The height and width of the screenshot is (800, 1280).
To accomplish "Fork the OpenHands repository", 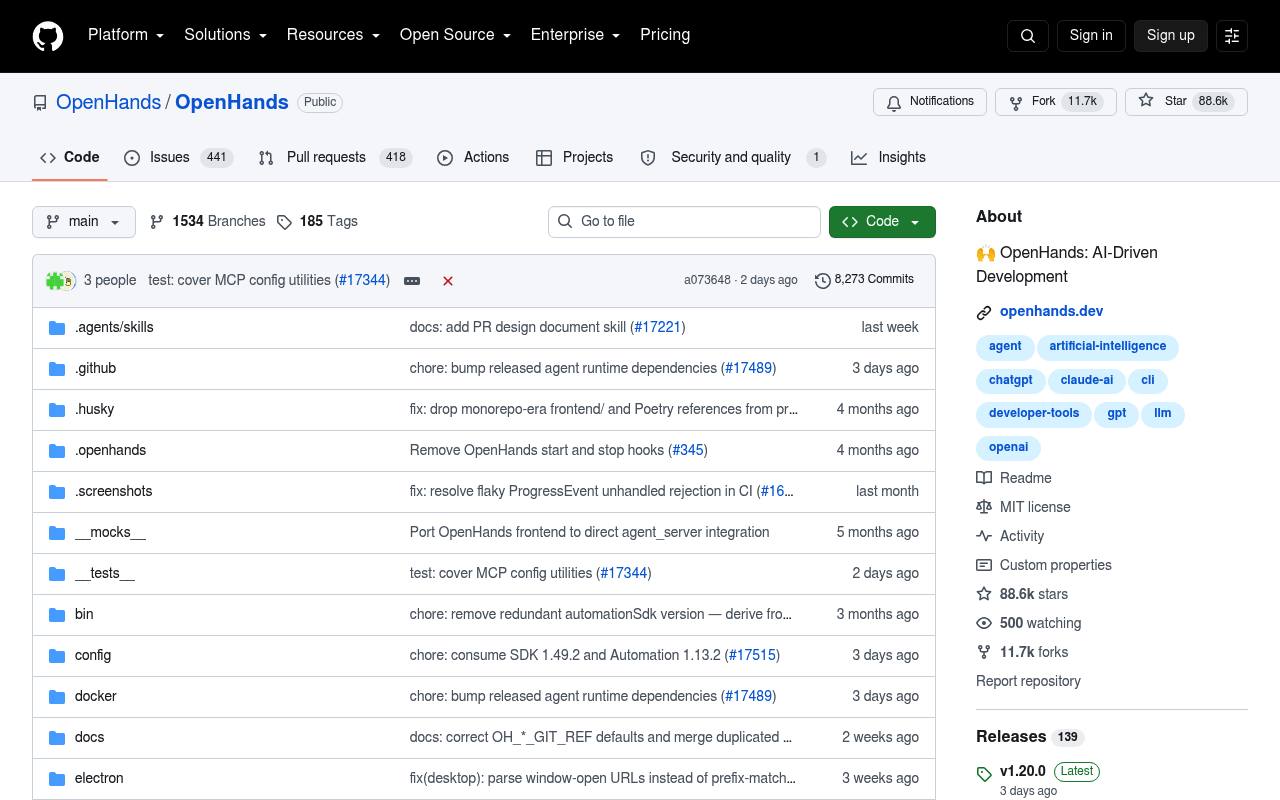I will tap(1056, 102).
